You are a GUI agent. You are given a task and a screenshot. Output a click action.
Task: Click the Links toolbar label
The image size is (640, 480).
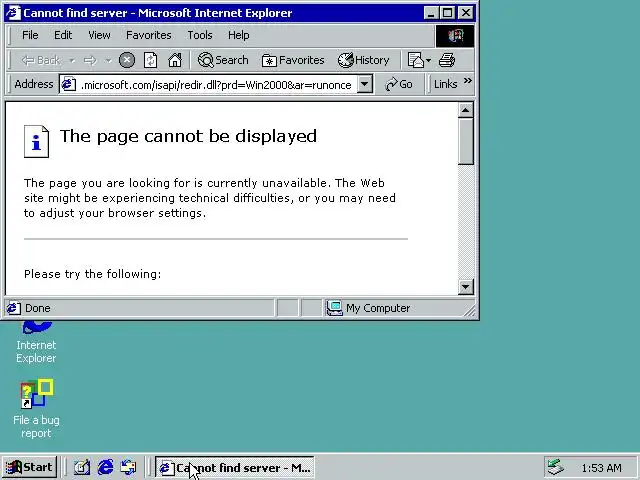coord(445,84)
